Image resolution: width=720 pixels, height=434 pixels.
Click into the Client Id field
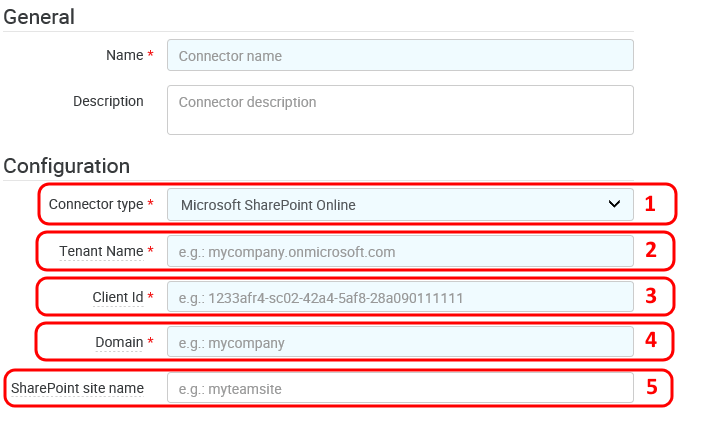click(x=400, y=297)
